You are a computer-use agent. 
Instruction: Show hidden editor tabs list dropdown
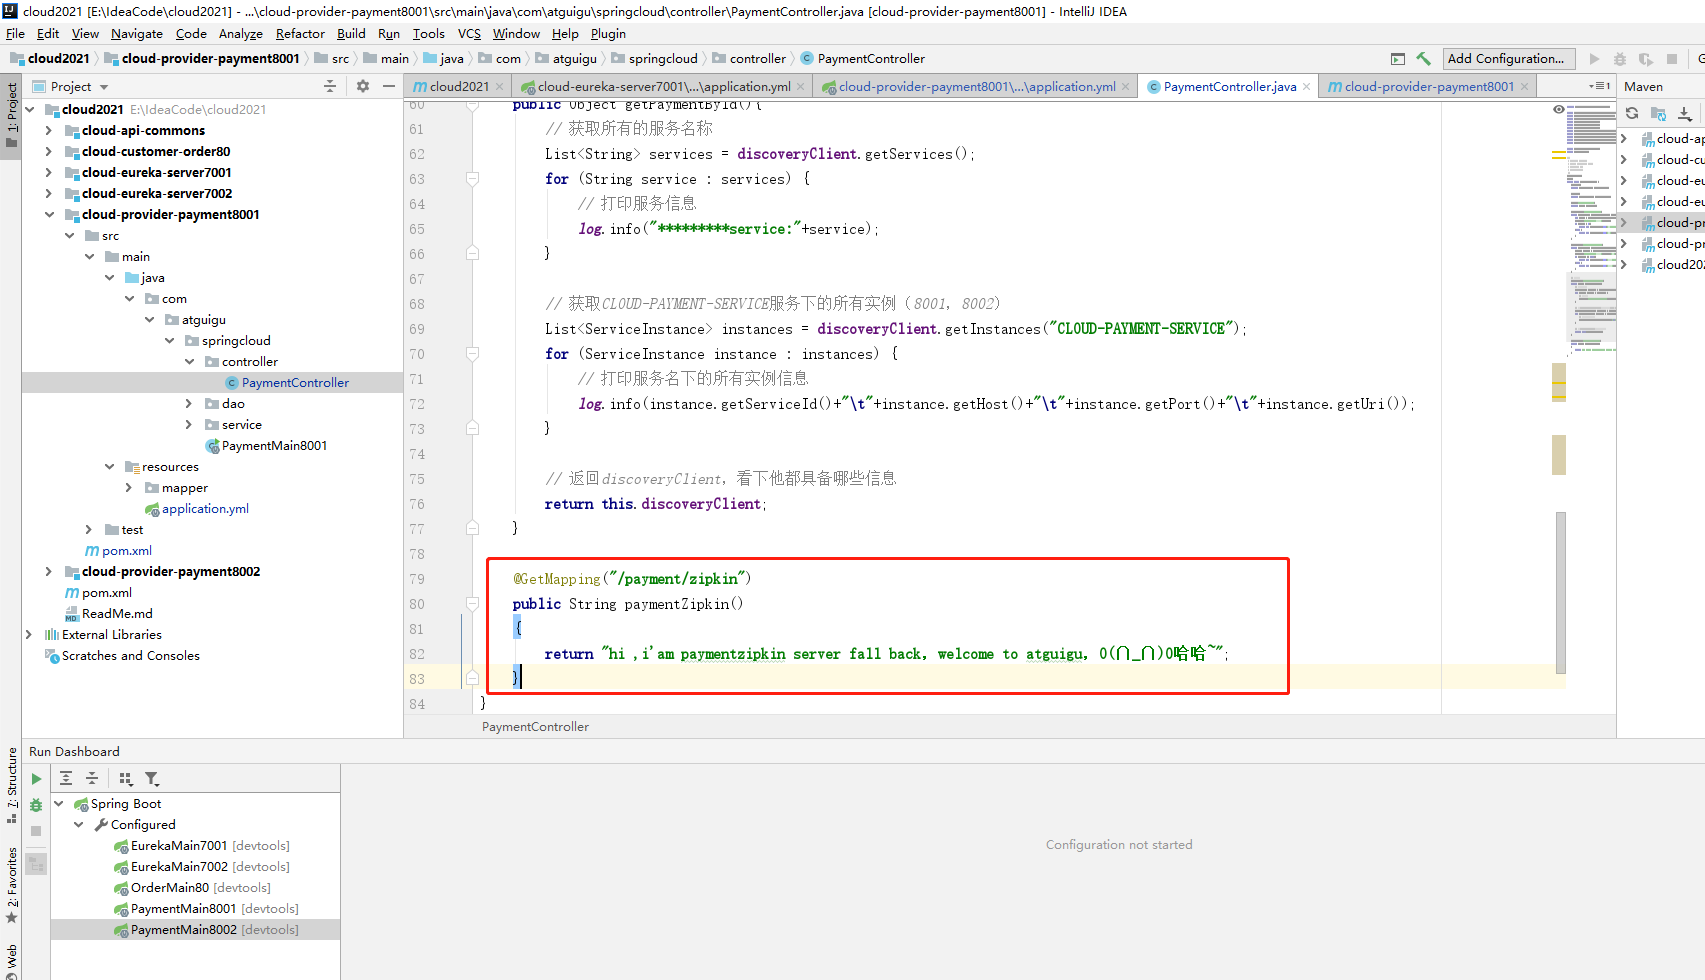(x=1599, y=87)
